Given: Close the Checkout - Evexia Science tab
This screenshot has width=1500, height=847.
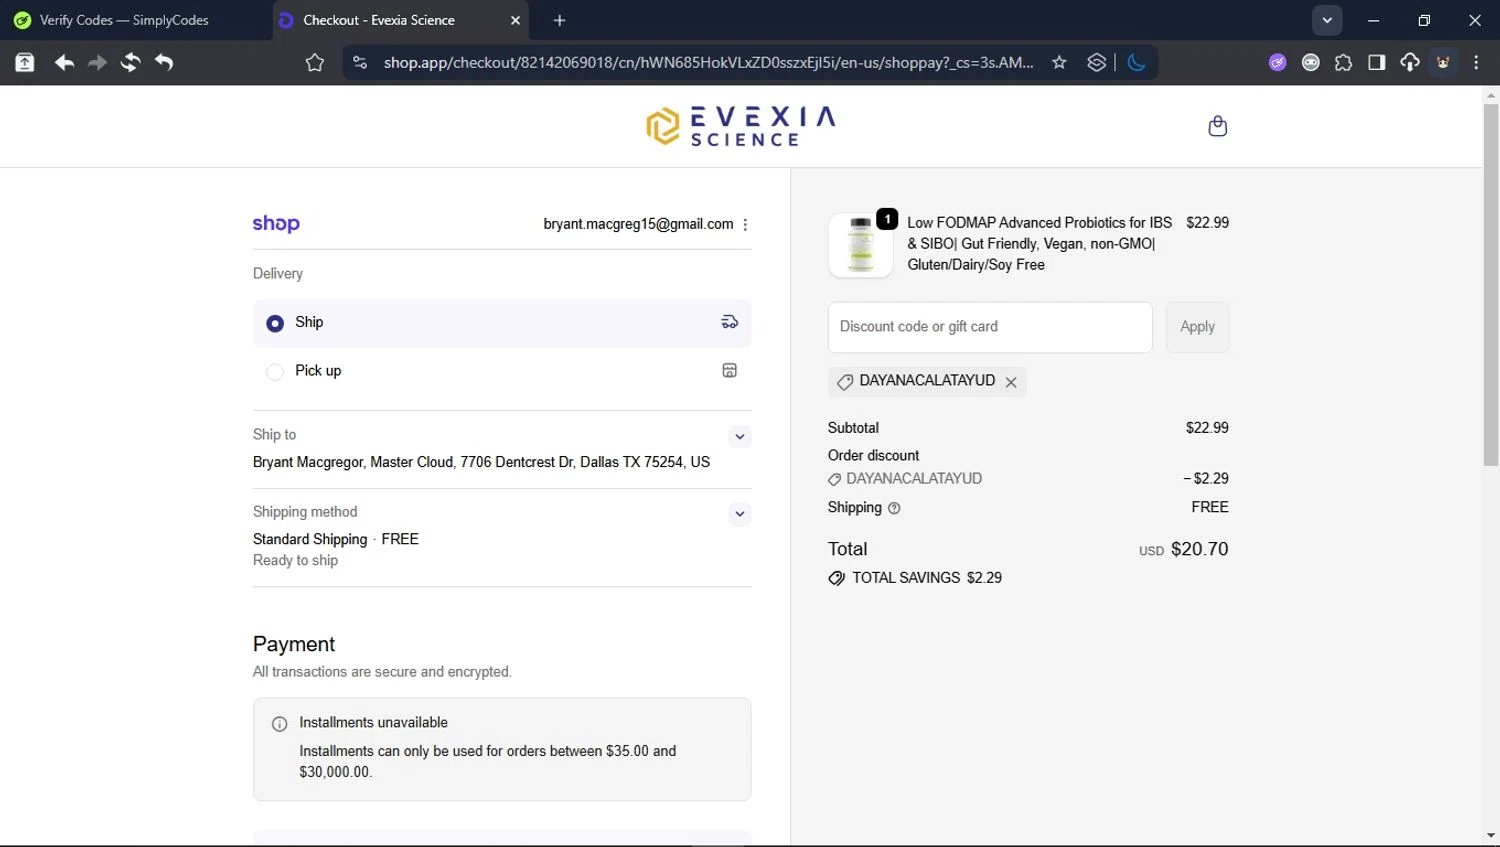Looking at the screenshot, I should (x=515, y=20).
